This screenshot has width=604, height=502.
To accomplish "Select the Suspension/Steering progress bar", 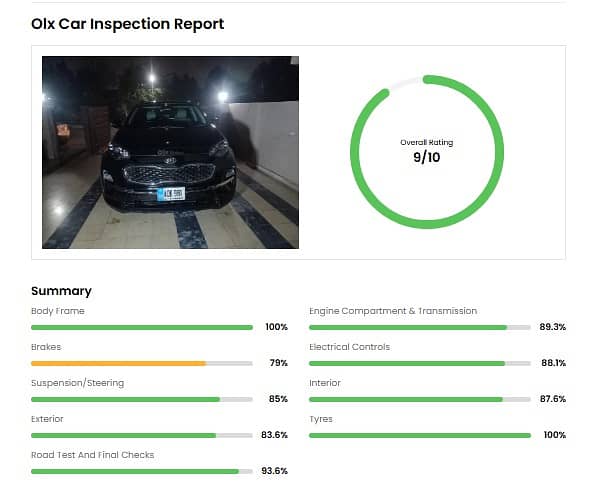I will 141,399.
